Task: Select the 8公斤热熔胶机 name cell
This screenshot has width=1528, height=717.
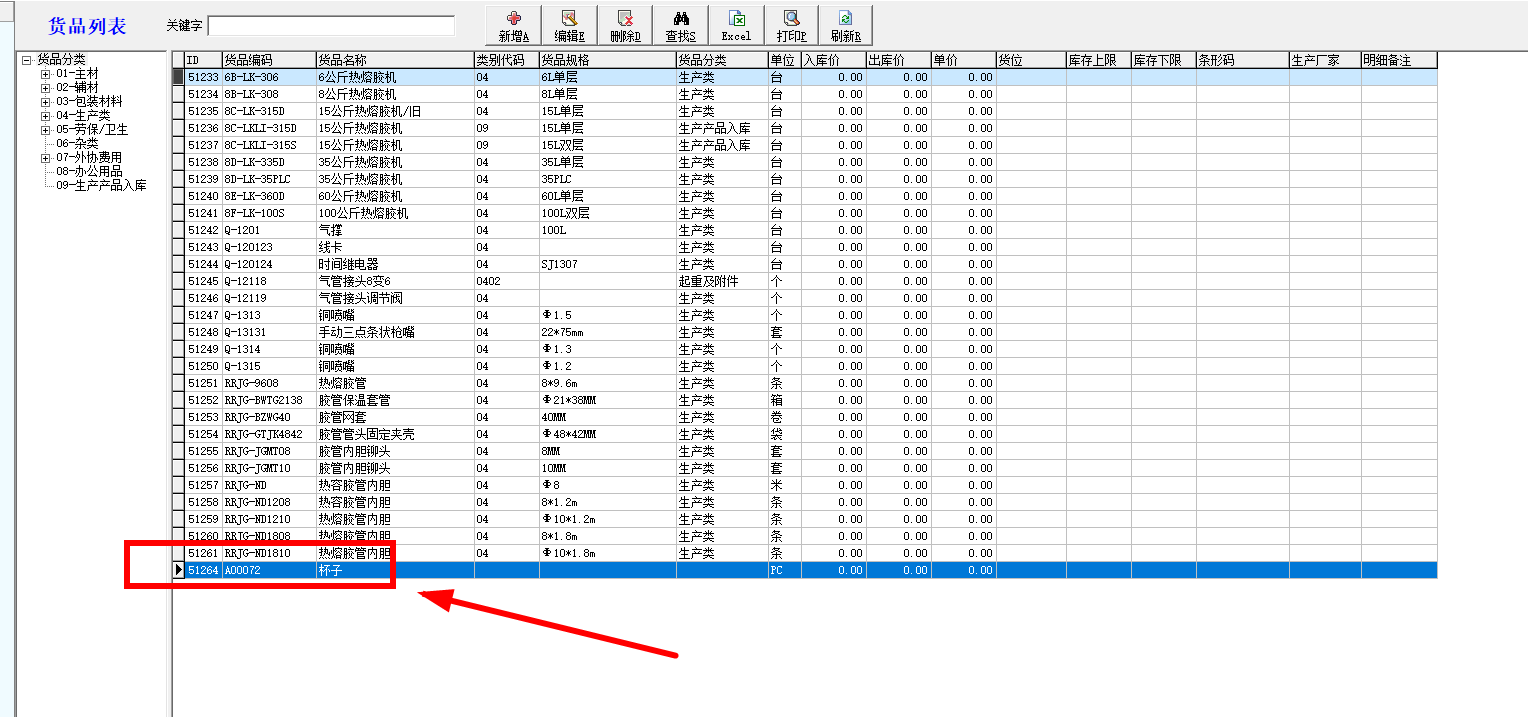Action: tap(394, 94)
